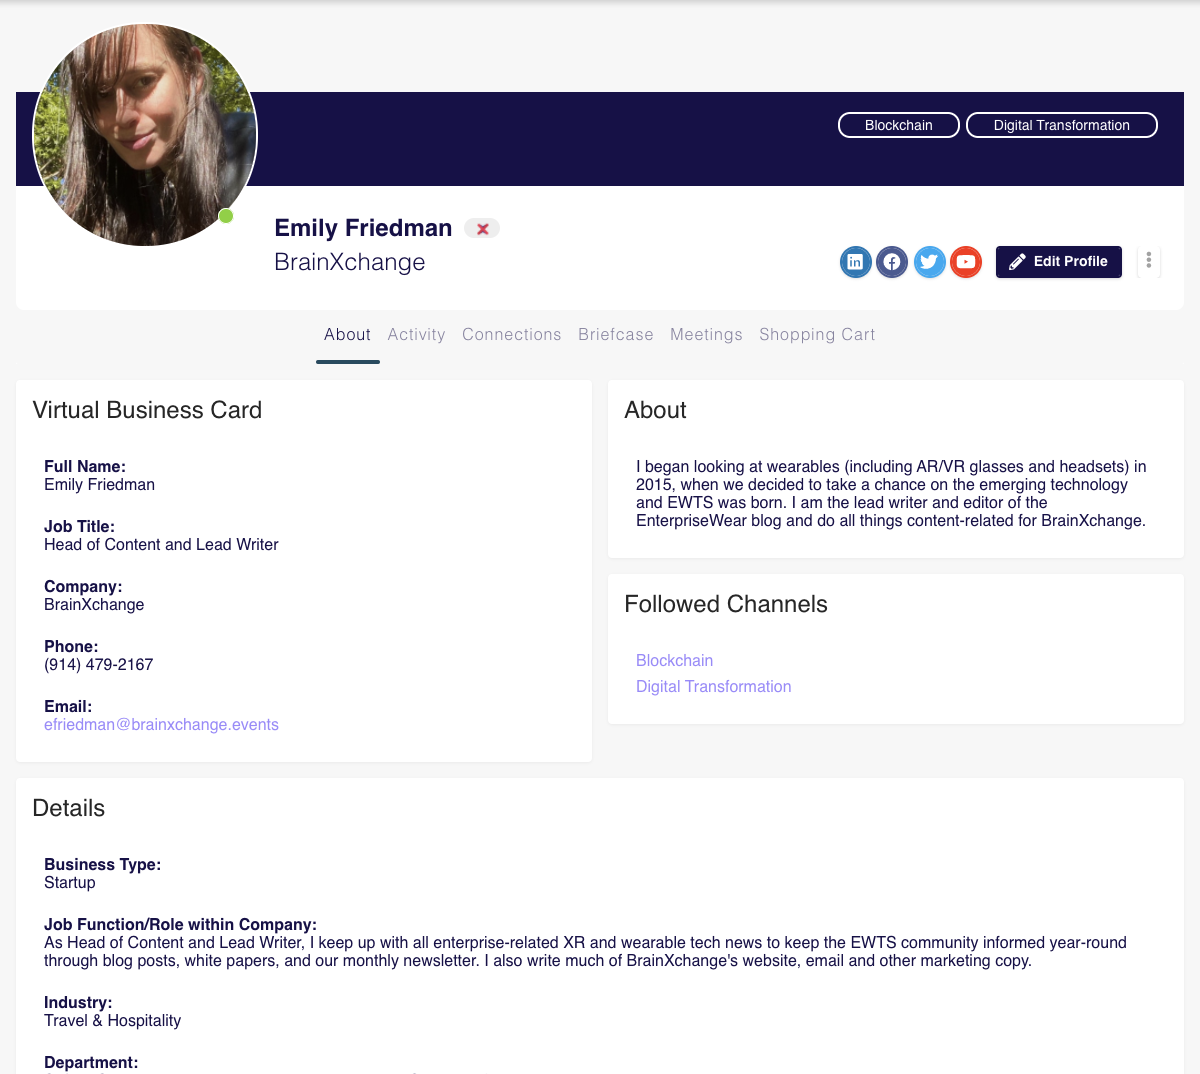This screenshot has height=1074, width=1200.
Task: Open the Briefcase tab
Action: click(616, 335)
